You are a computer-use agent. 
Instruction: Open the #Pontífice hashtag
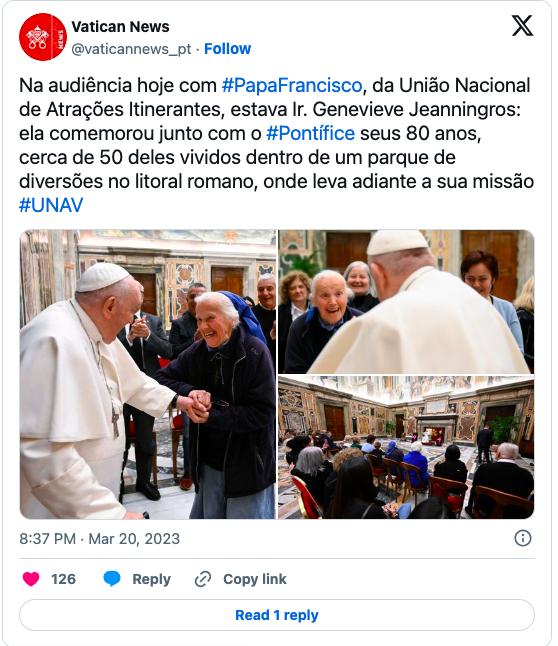(x=310, y=133)
